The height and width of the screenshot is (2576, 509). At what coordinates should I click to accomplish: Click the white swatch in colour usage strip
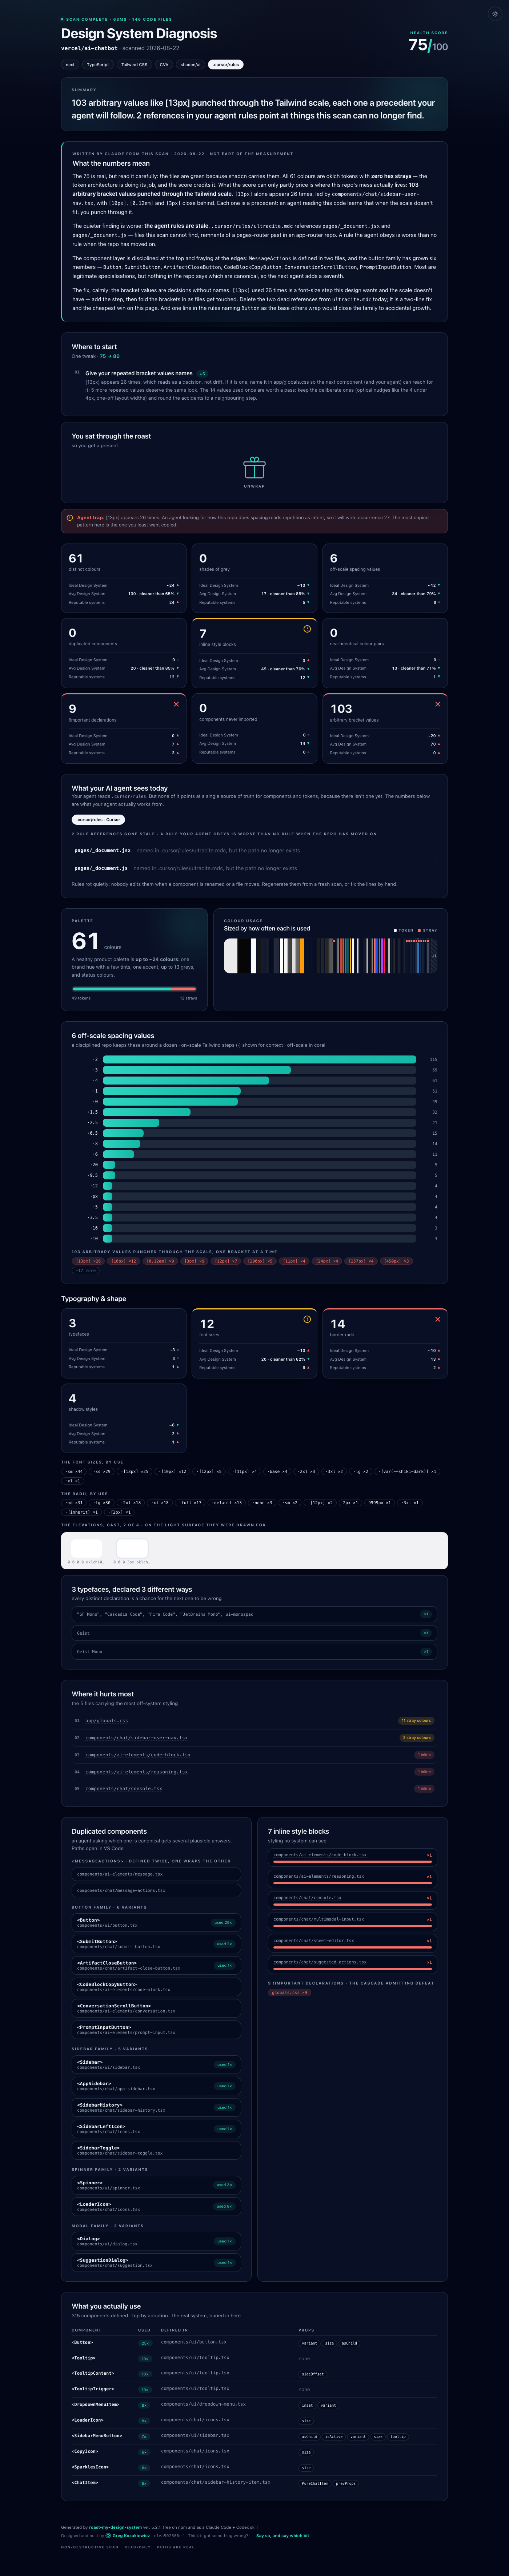click(x=230, y=956)
